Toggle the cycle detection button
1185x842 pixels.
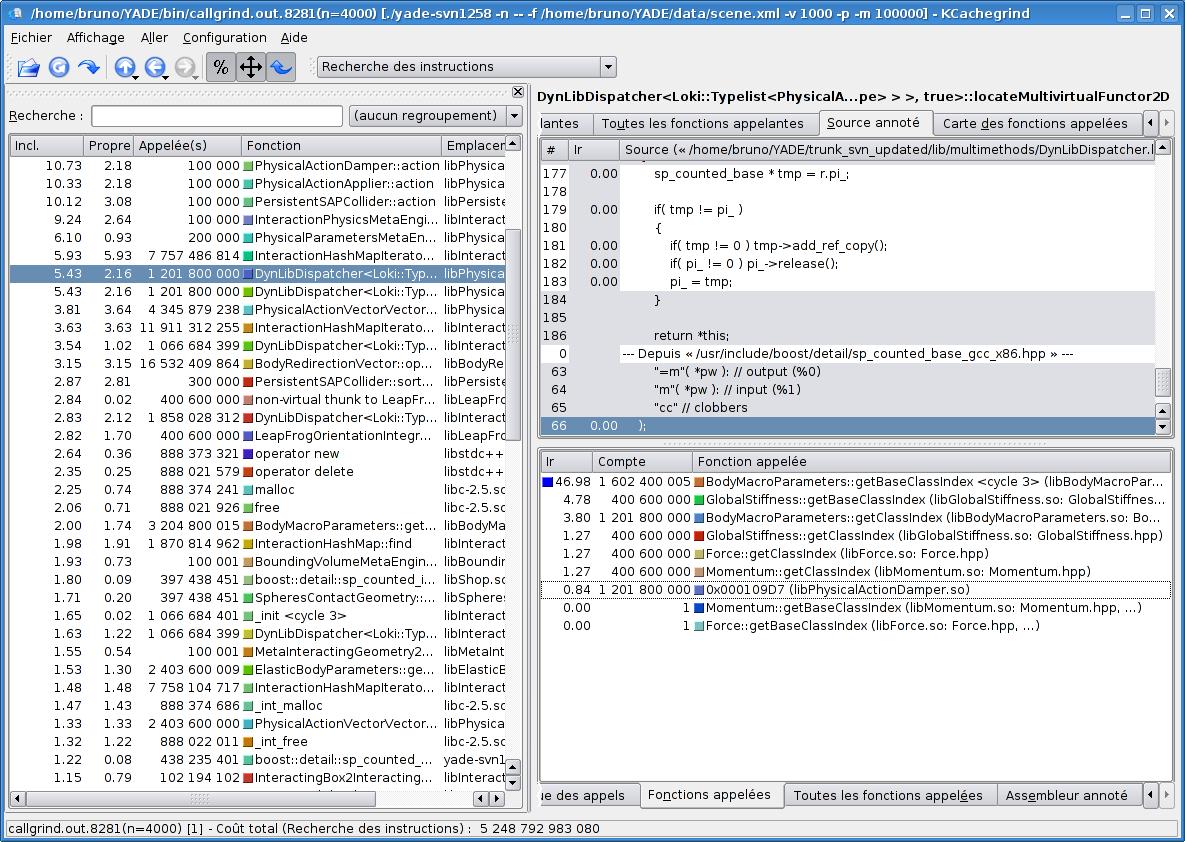(x=281, y=67)
